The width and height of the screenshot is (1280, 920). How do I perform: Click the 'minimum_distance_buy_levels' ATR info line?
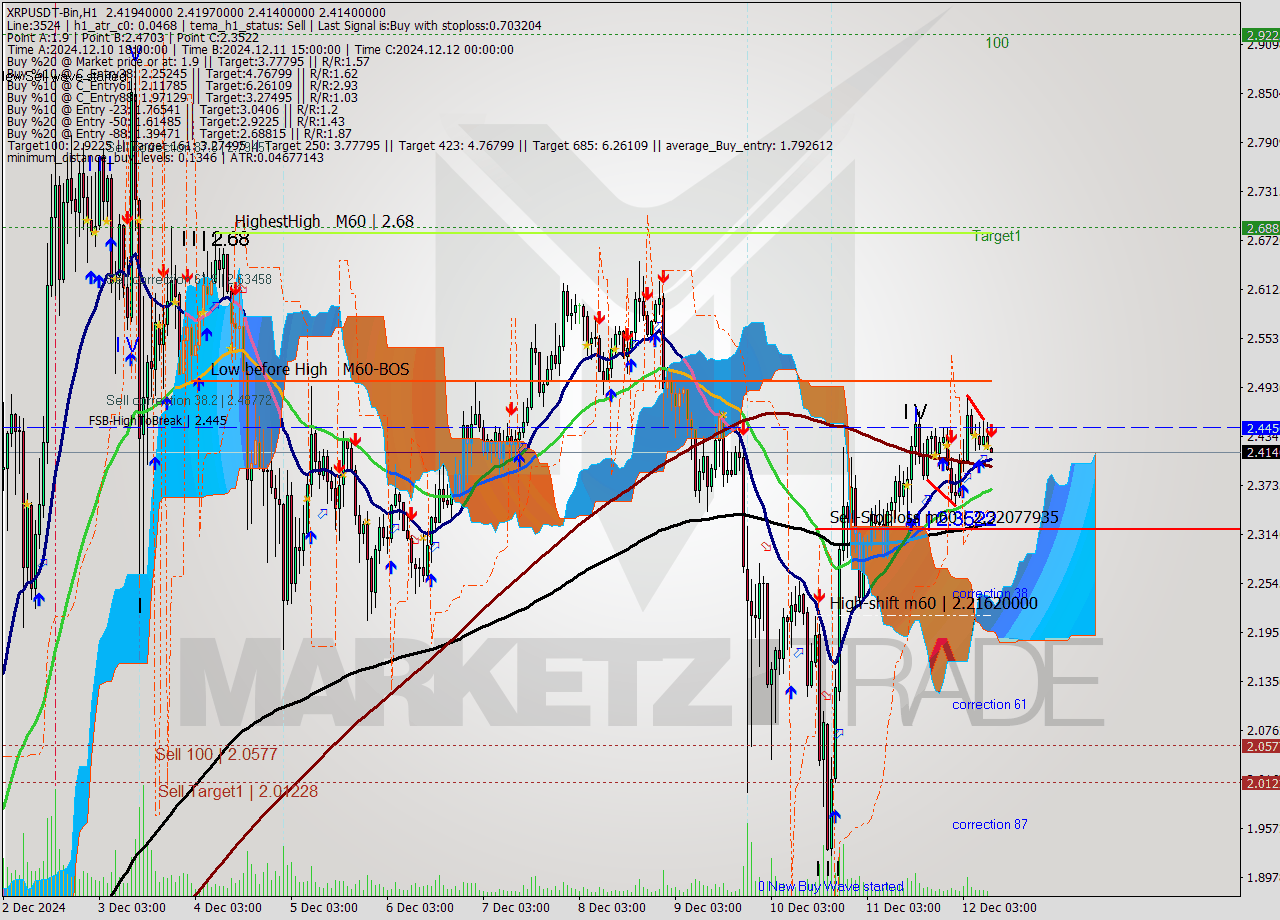[165, 158]
